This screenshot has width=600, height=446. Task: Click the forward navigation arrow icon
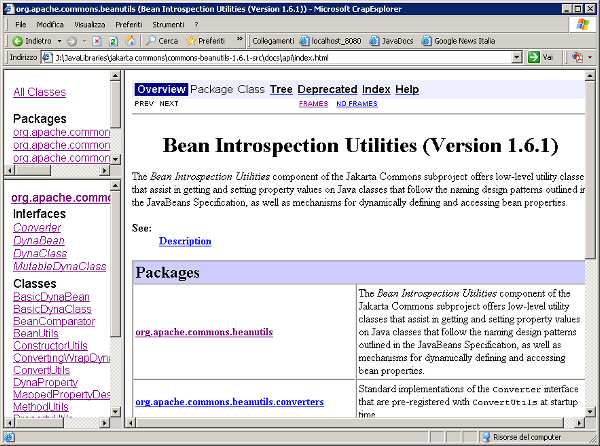[72, 41]
